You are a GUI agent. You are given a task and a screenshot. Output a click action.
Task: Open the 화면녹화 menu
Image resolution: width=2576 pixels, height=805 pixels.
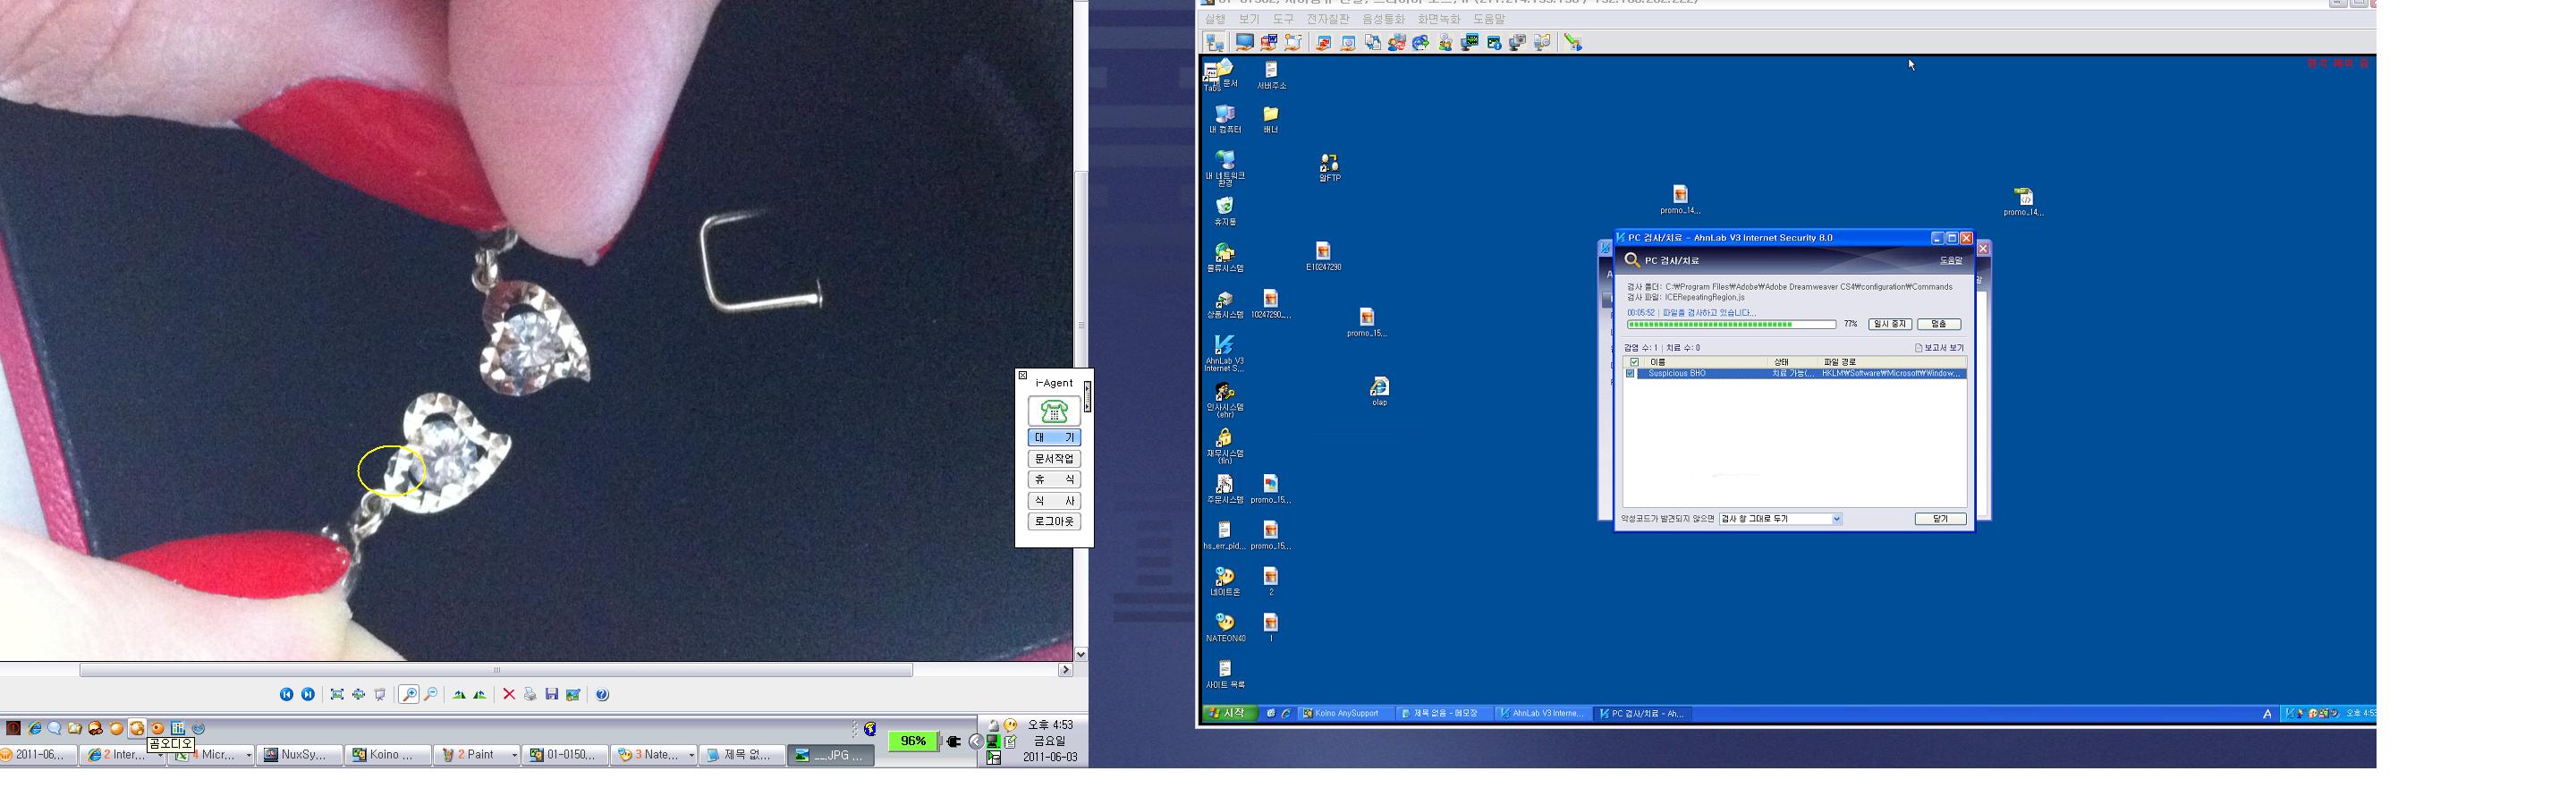coord(1438,19)
